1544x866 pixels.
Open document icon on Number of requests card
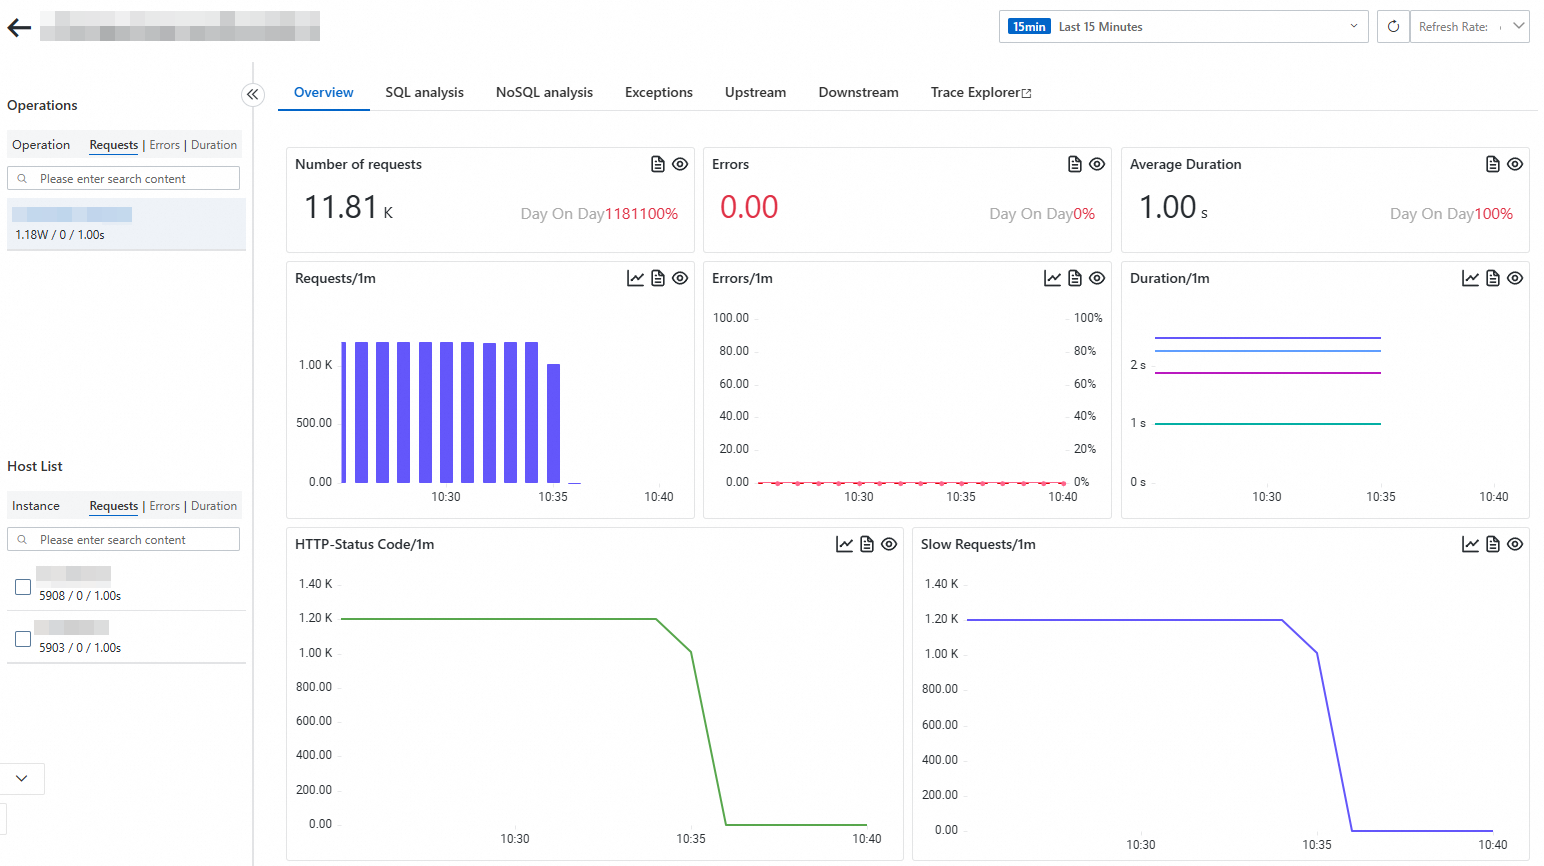[658, 164]
